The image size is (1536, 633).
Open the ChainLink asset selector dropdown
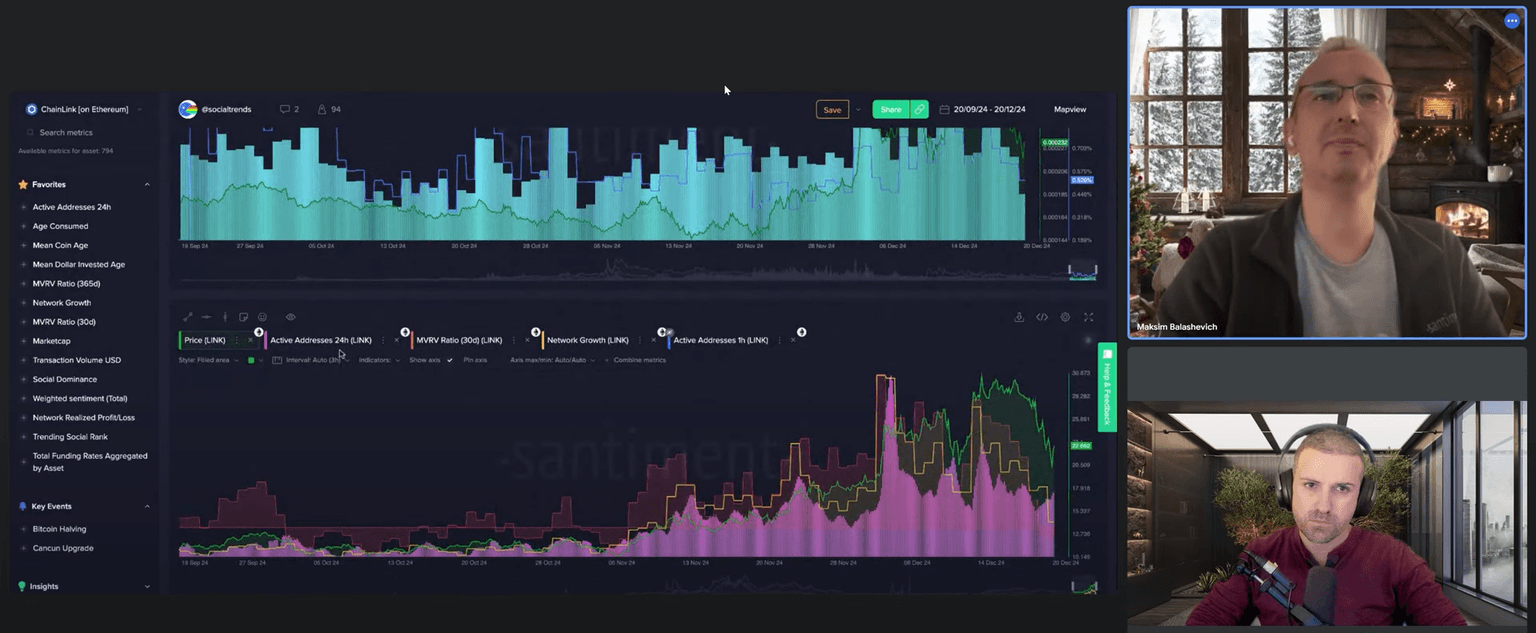84,109
